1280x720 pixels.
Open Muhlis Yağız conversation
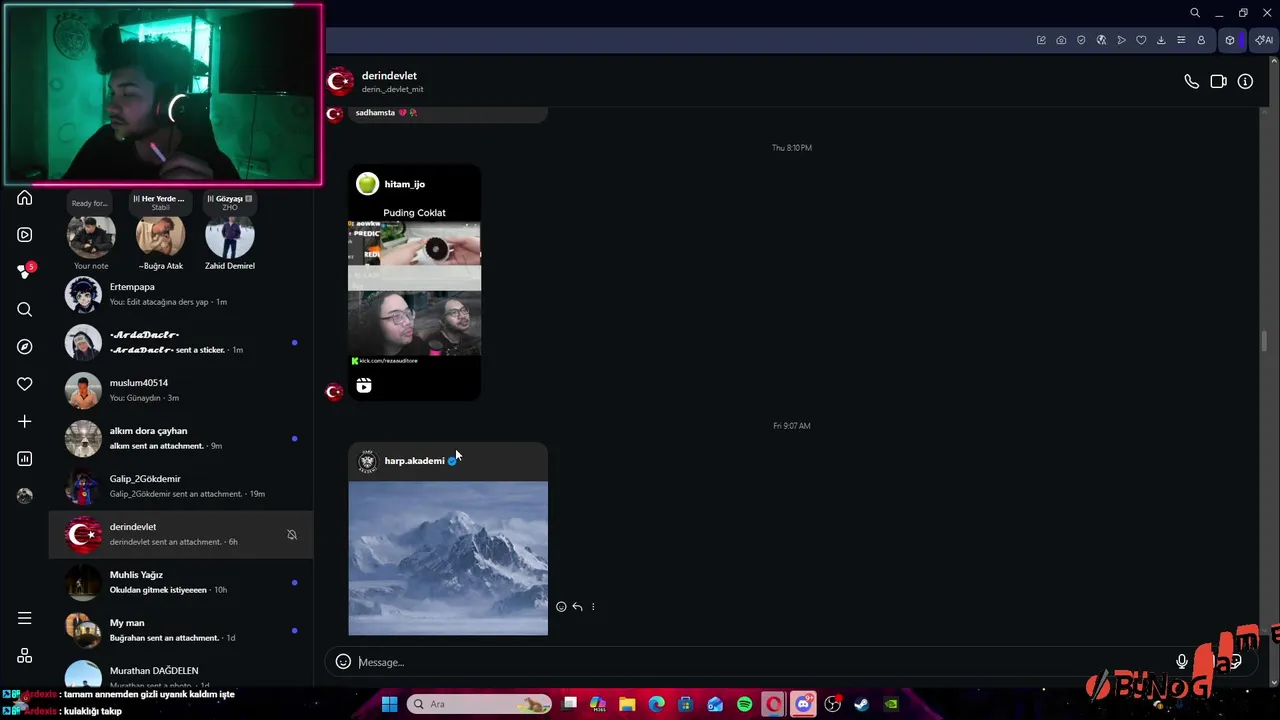181,582
